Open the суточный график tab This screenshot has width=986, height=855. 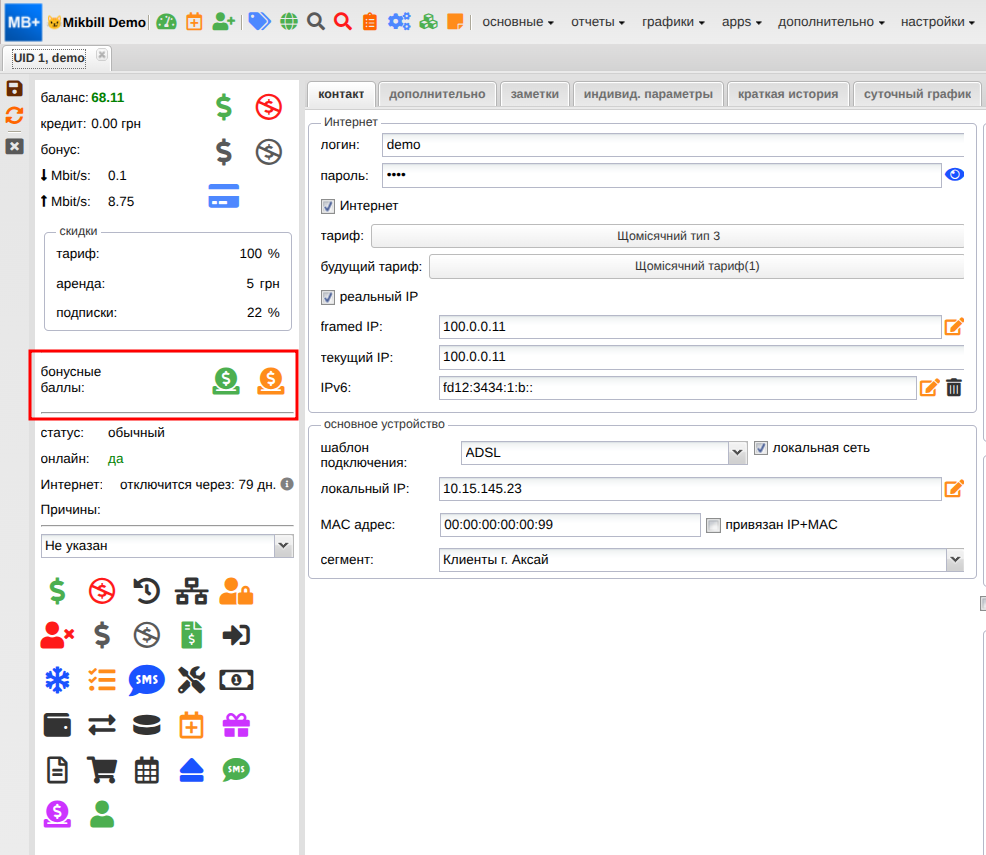tap(917, 94)
